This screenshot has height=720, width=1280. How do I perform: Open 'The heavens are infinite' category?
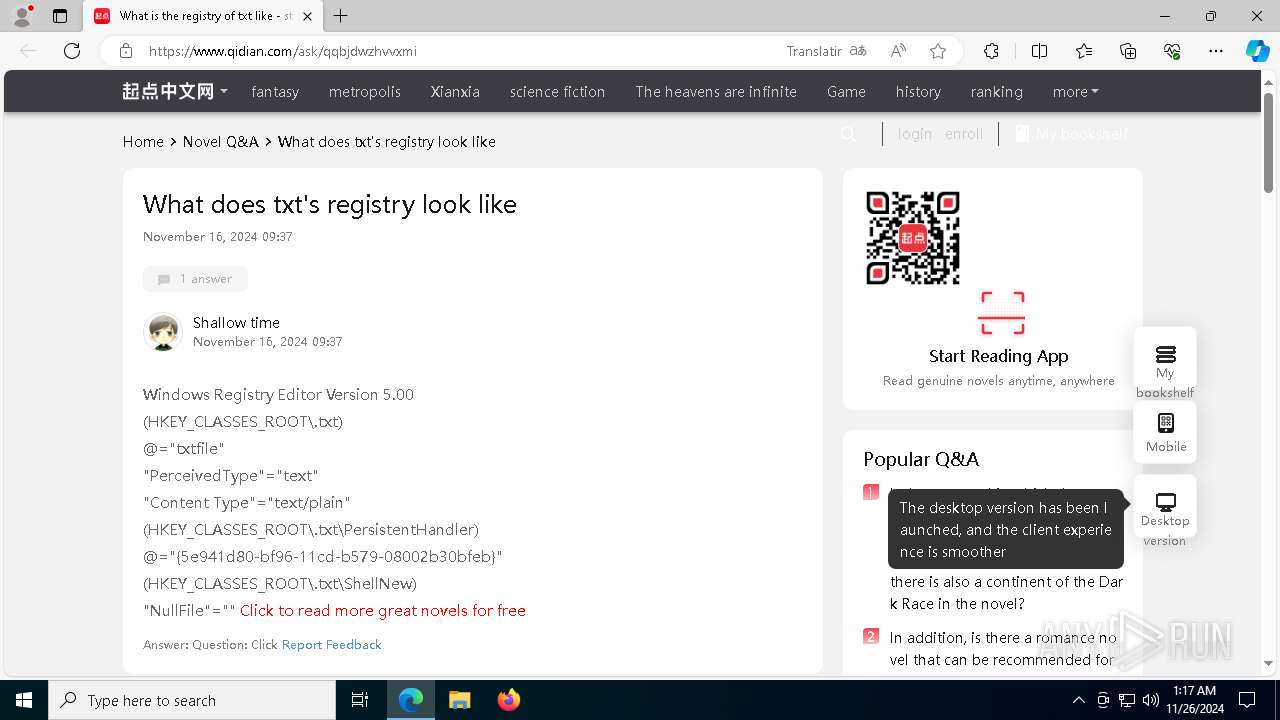716,92
